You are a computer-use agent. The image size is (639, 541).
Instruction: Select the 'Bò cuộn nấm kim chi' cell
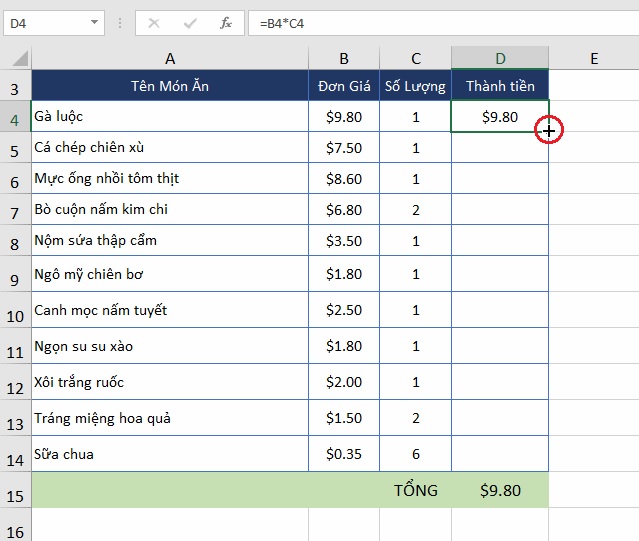(170, 209)
